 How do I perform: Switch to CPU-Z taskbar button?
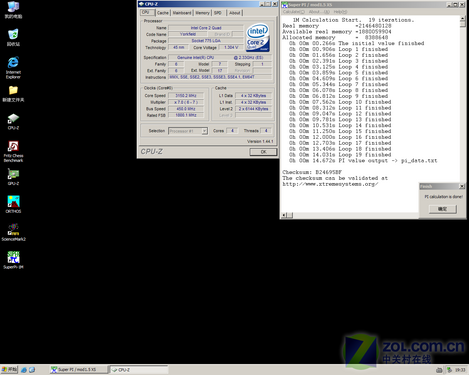click(x=139, y=370)
